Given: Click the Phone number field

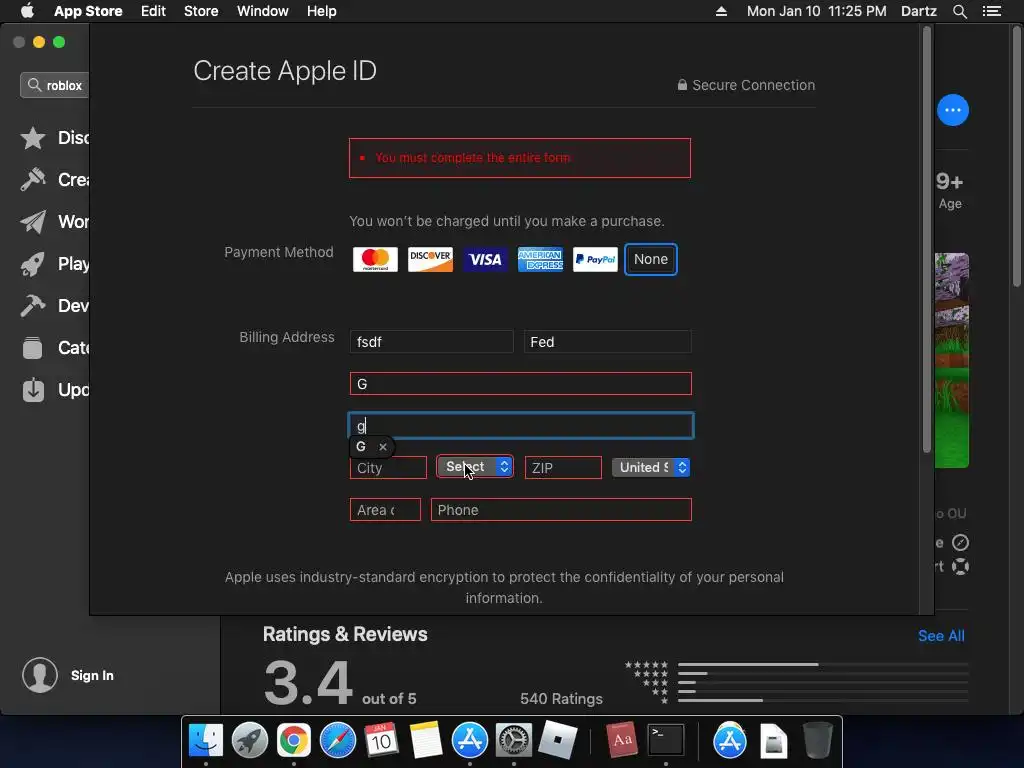Looking at the screenshot, I should (x=561, y=509).
